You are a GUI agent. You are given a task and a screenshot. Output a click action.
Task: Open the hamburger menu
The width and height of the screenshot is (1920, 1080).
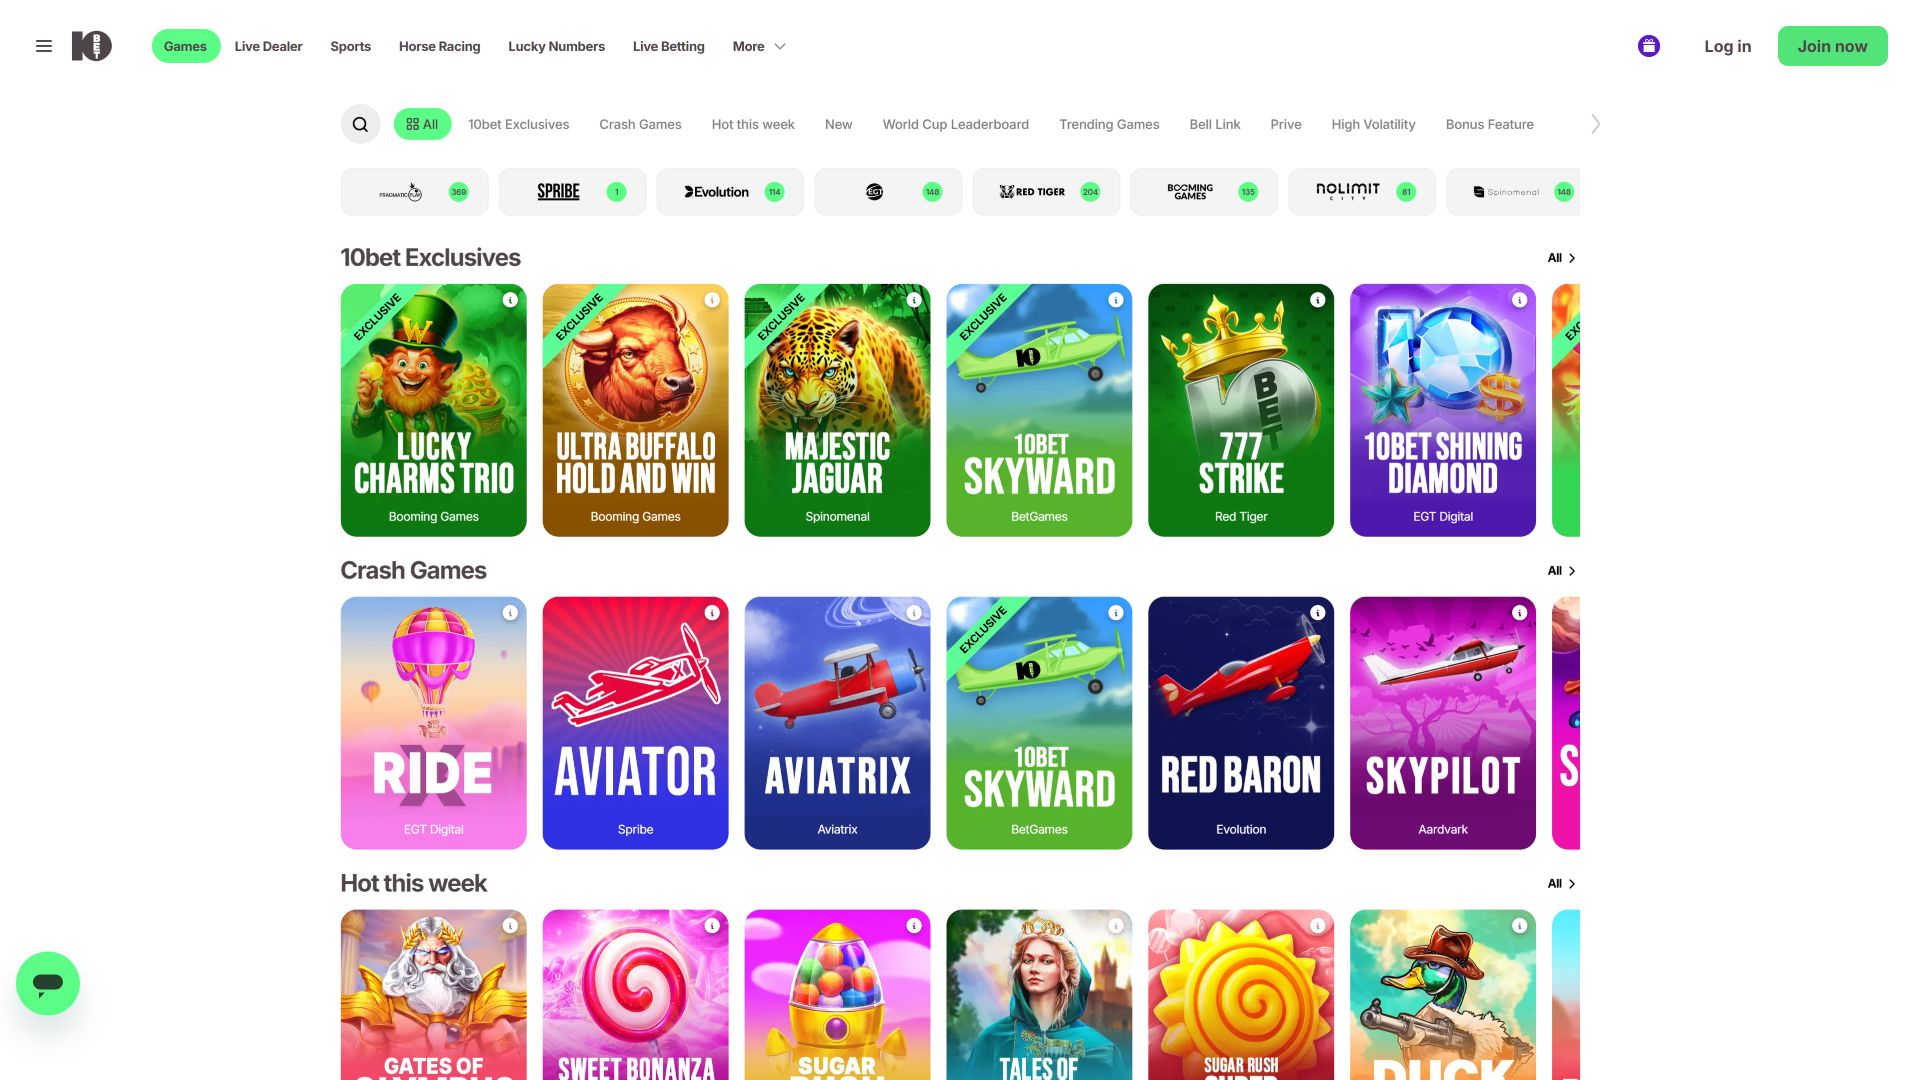[43, 46]
